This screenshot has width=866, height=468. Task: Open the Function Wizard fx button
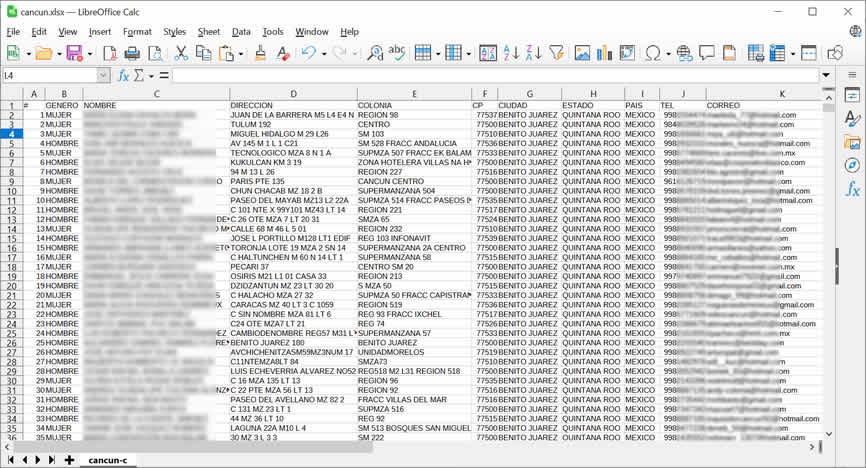point(123,75)
